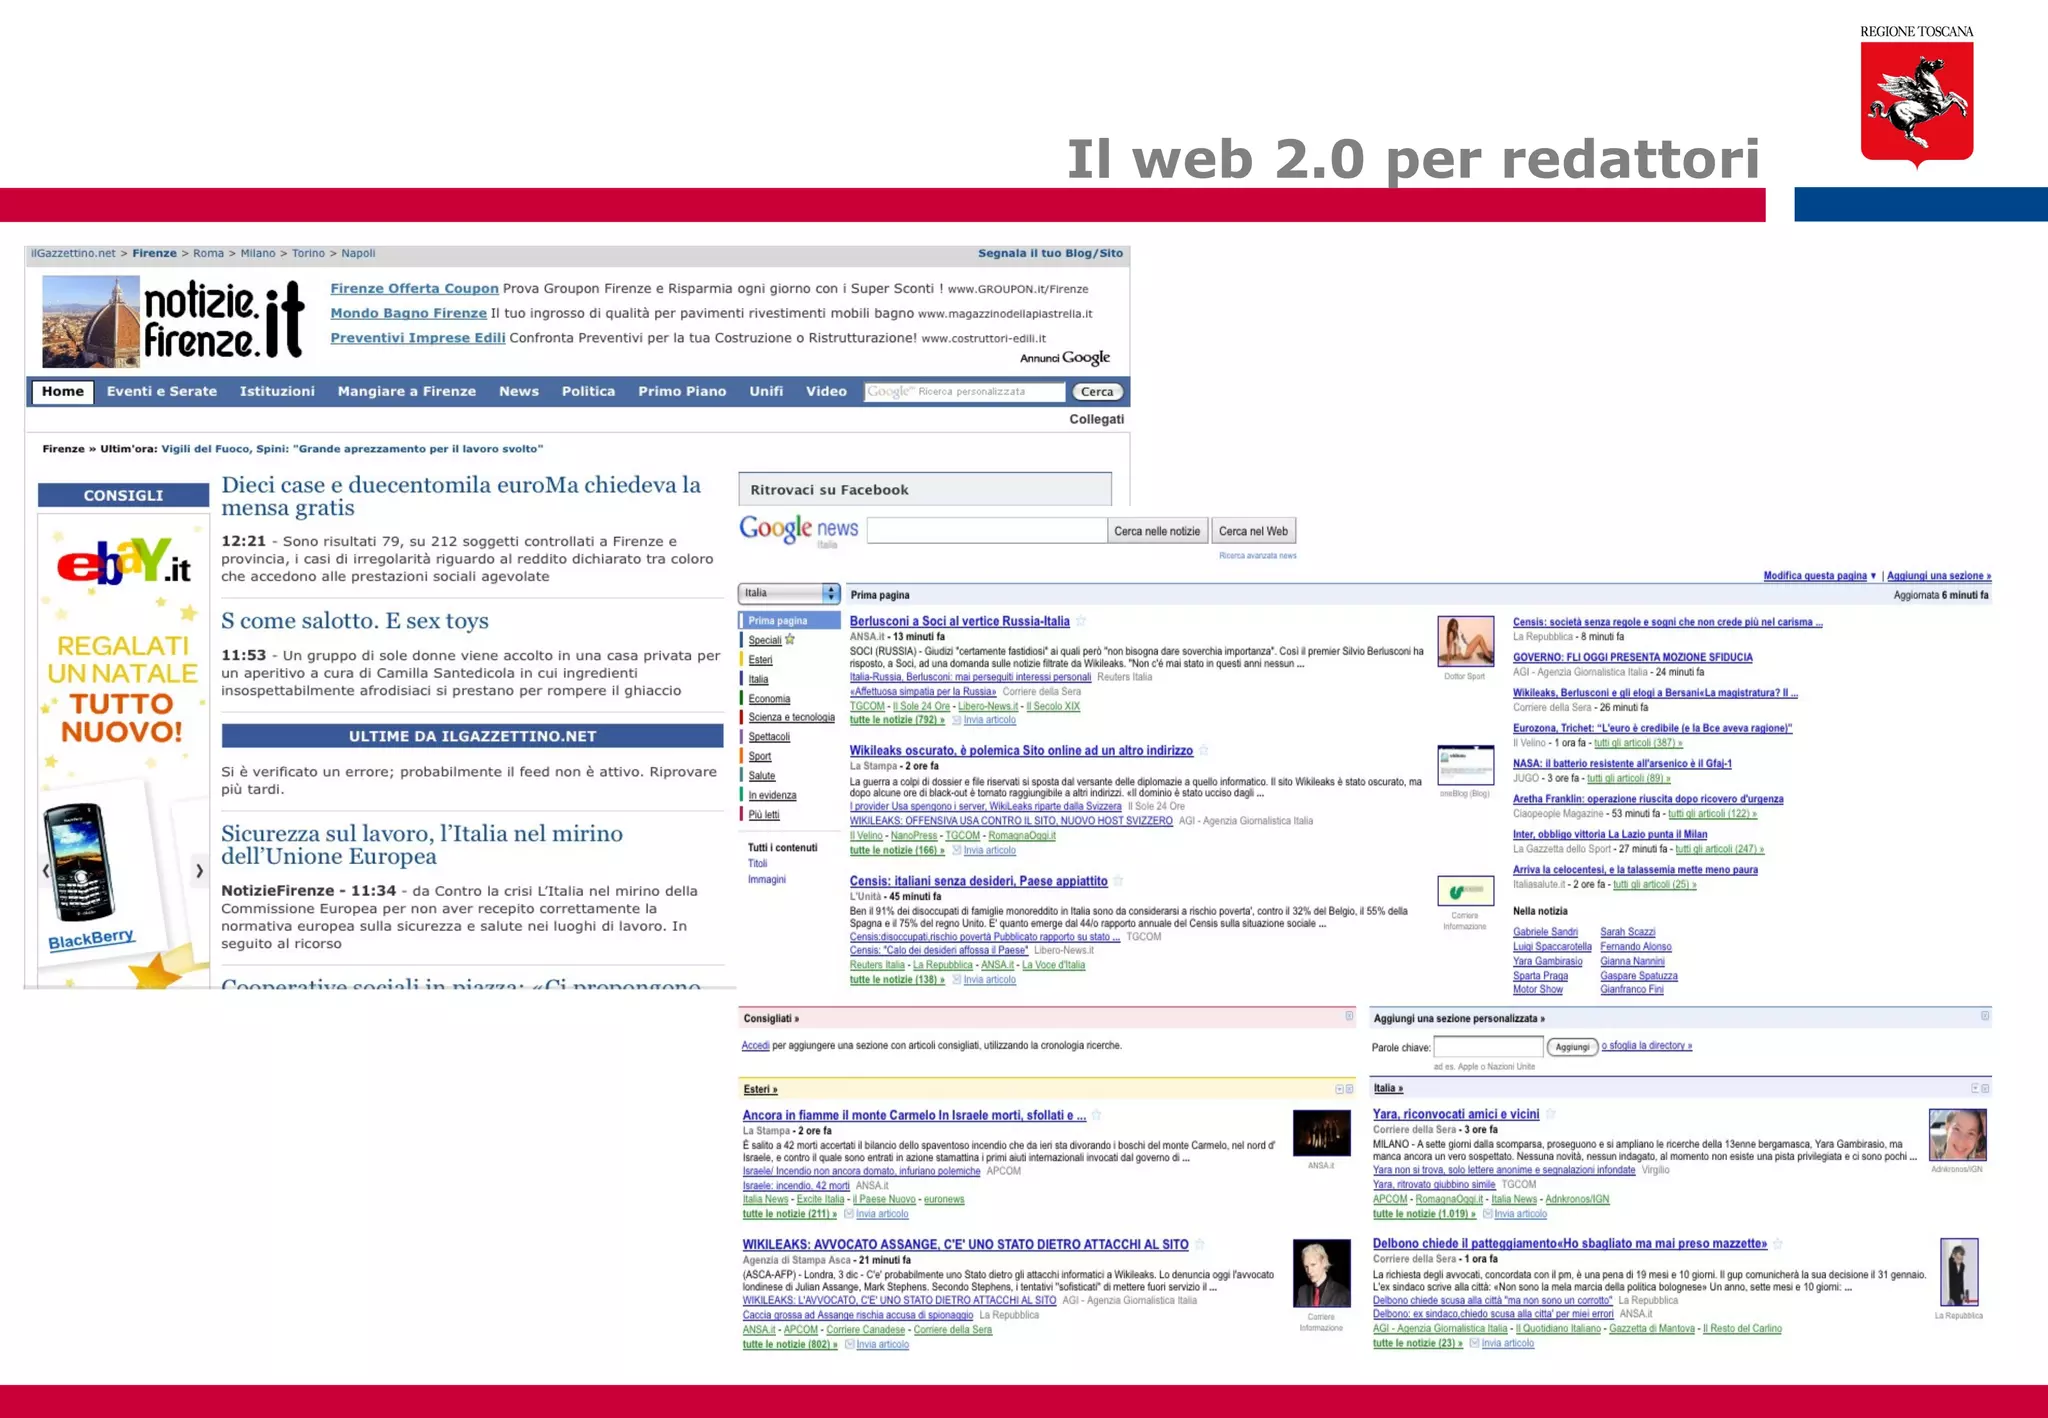Open the Eventi e Serate menu item
Screen dimensions: 2048x1418
point(162,392)
